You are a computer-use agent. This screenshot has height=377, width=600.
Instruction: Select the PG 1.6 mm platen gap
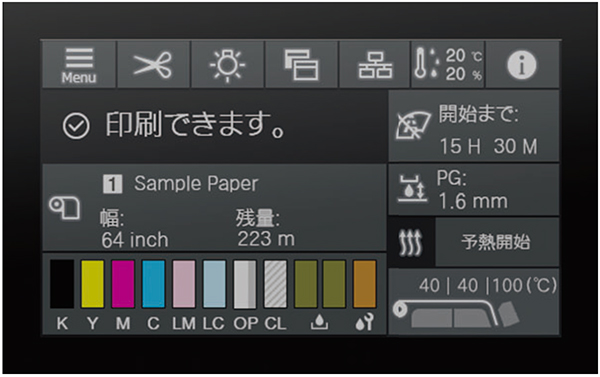(x=474, y=190)
